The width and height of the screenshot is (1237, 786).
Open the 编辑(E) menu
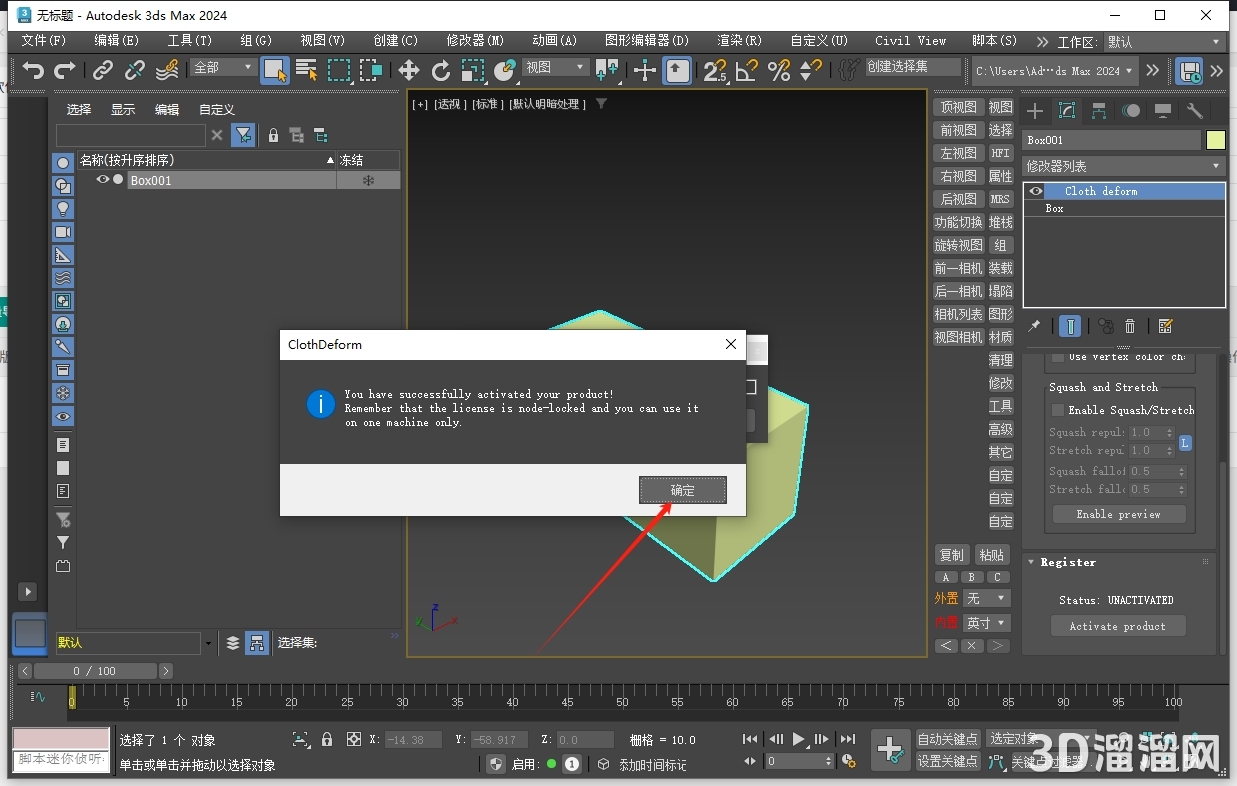(117, 41)
